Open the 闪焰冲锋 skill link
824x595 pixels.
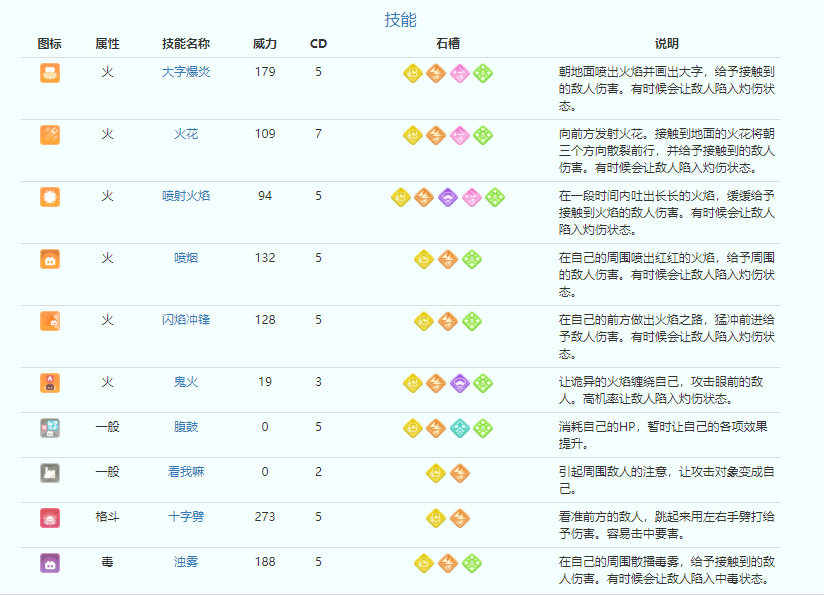[186, 320]
